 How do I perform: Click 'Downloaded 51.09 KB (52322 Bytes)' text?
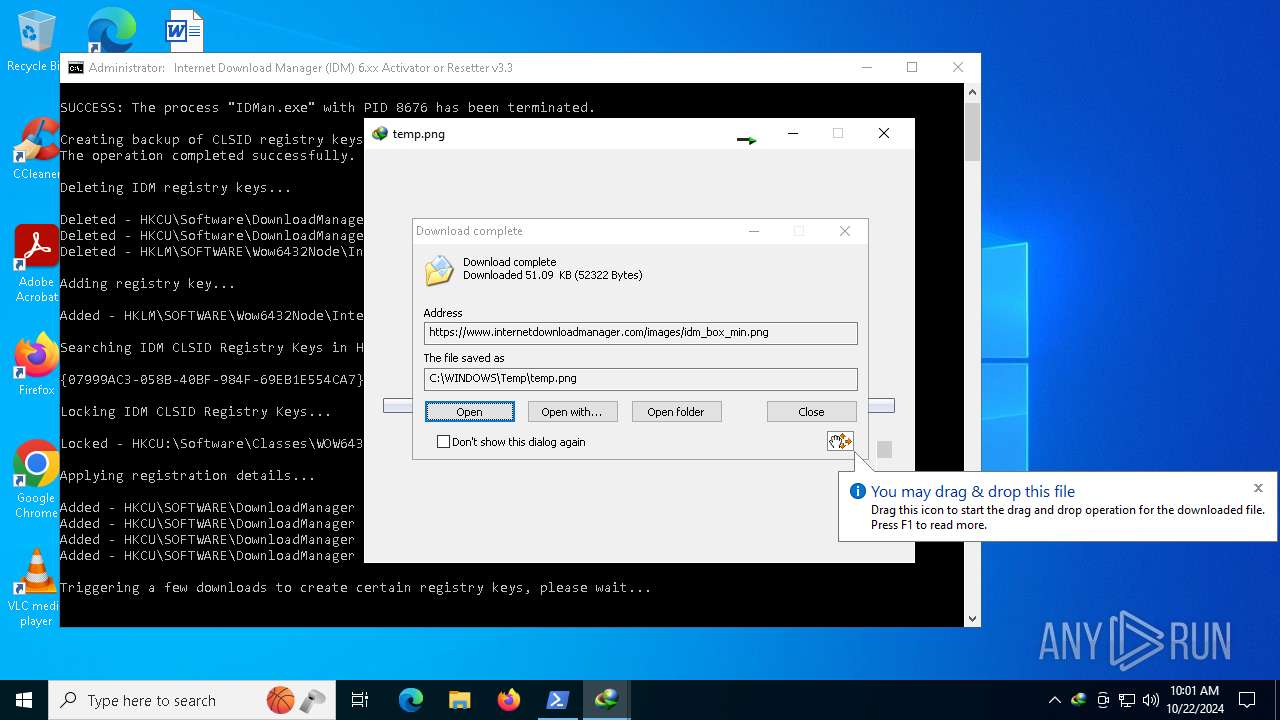[x=553, y=275]
